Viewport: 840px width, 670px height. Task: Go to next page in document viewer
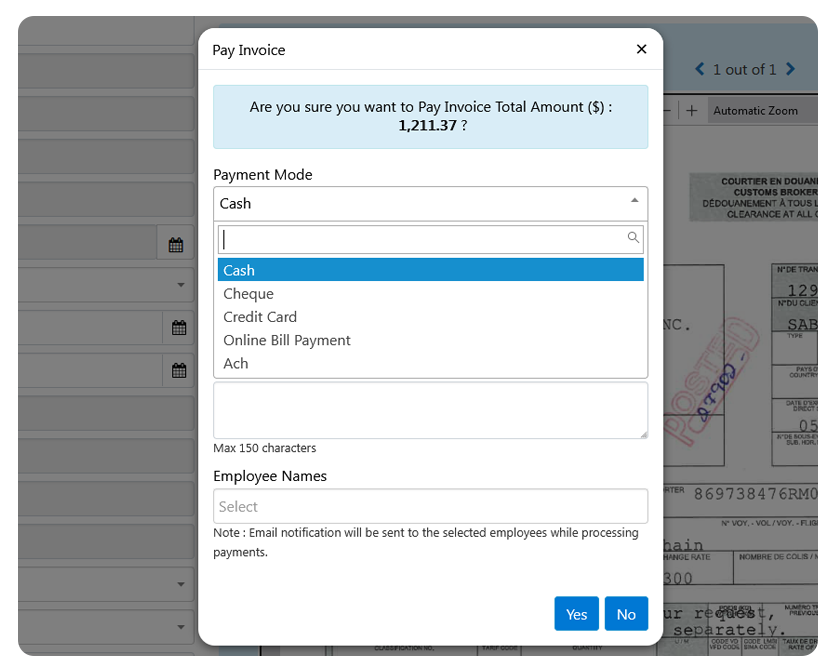791,69
